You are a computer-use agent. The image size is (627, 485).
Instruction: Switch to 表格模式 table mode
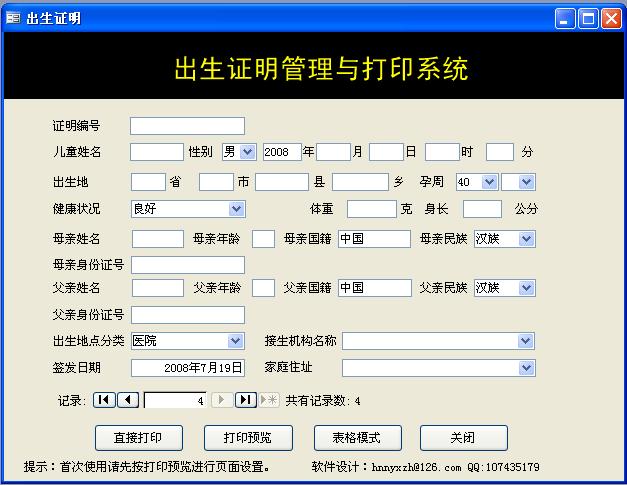coord(357,438)
